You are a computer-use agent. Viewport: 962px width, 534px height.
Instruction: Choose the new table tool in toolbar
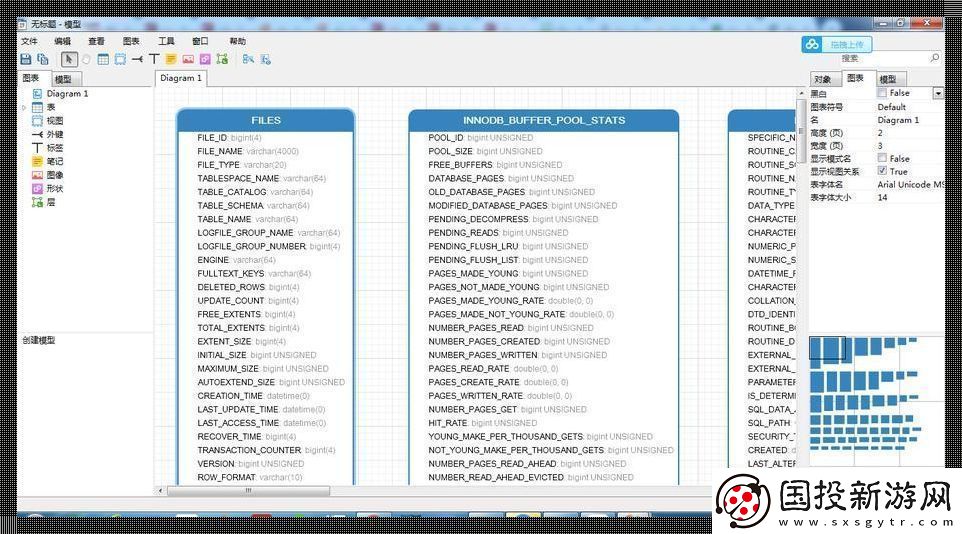point(103,59)
